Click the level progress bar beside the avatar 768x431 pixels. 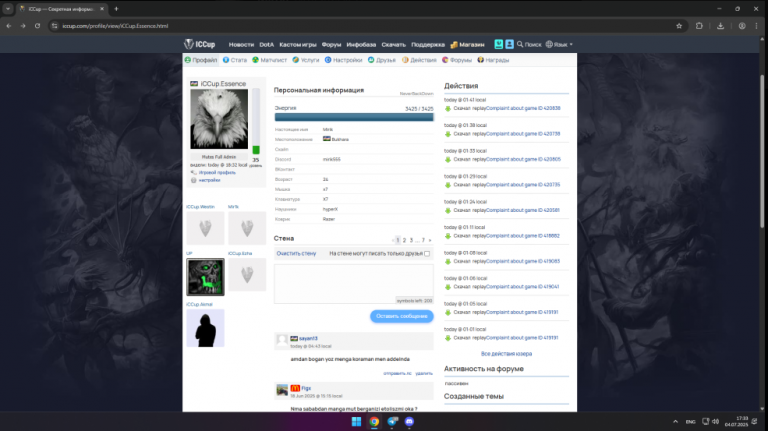[x=256, y=121]
